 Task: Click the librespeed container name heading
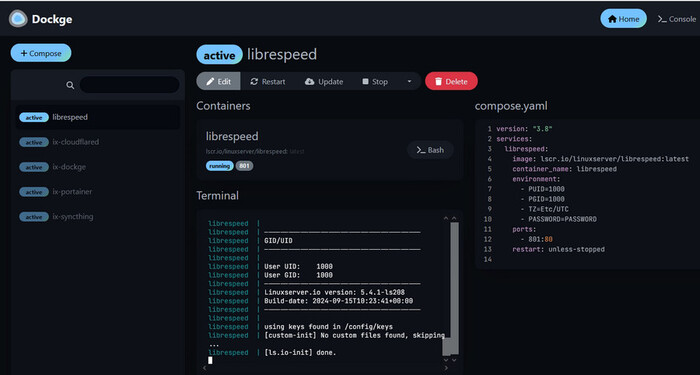click(x=232, y=136)
